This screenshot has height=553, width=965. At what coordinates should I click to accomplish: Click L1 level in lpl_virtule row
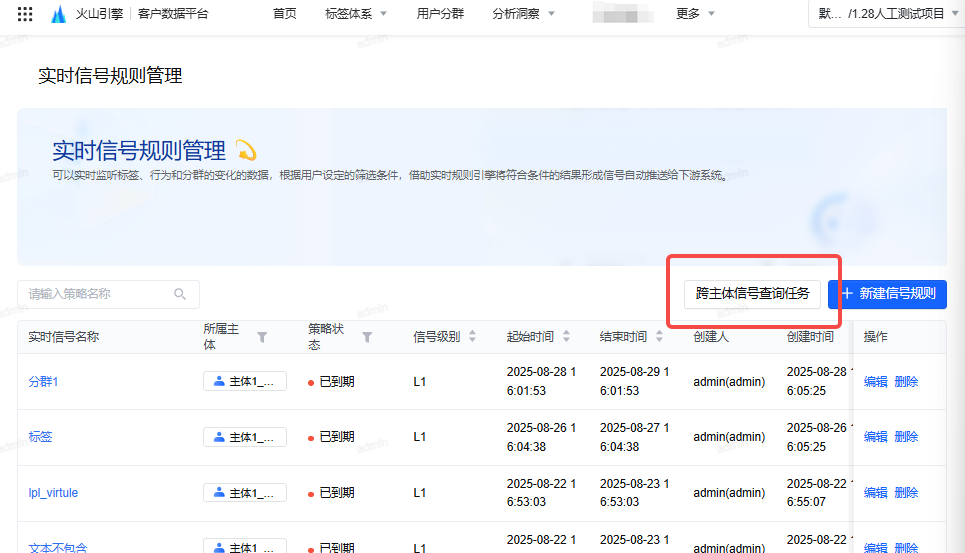tap(420, 493)
